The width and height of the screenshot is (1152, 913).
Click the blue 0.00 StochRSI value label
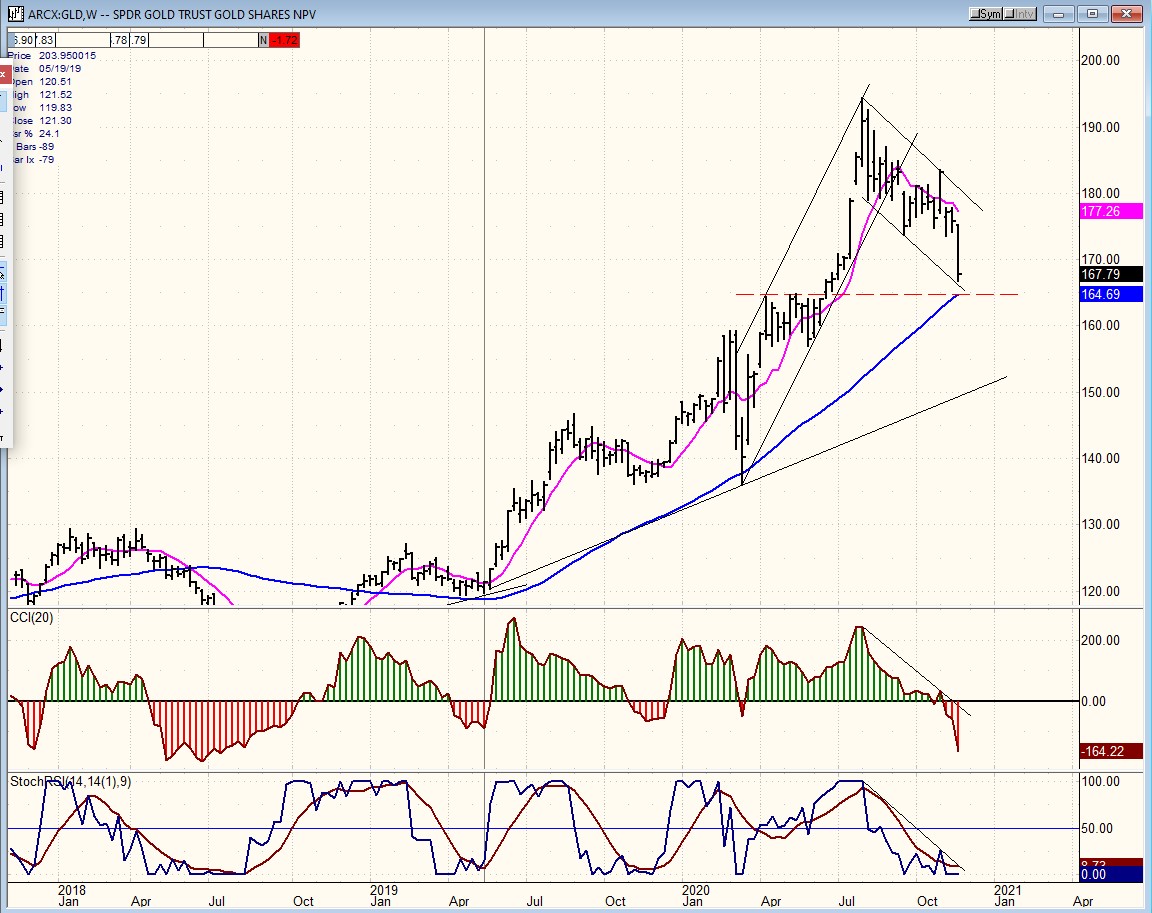1111,875
